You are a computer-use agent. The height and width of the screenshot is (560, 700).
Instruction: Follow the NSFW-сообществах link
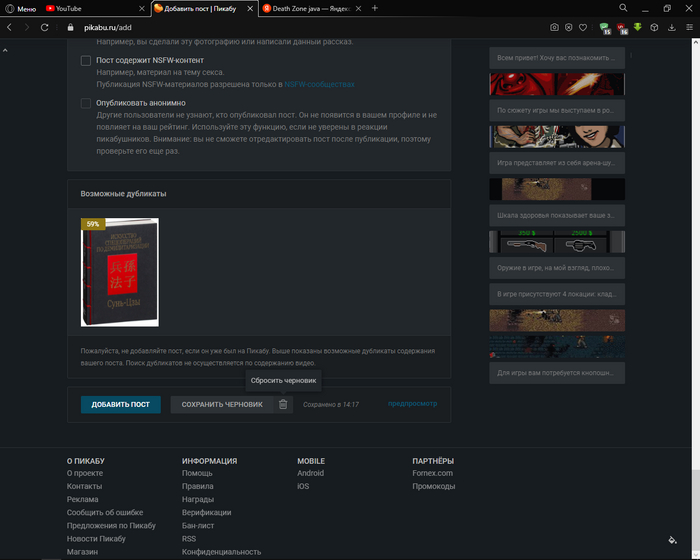[x=319, y=85]
